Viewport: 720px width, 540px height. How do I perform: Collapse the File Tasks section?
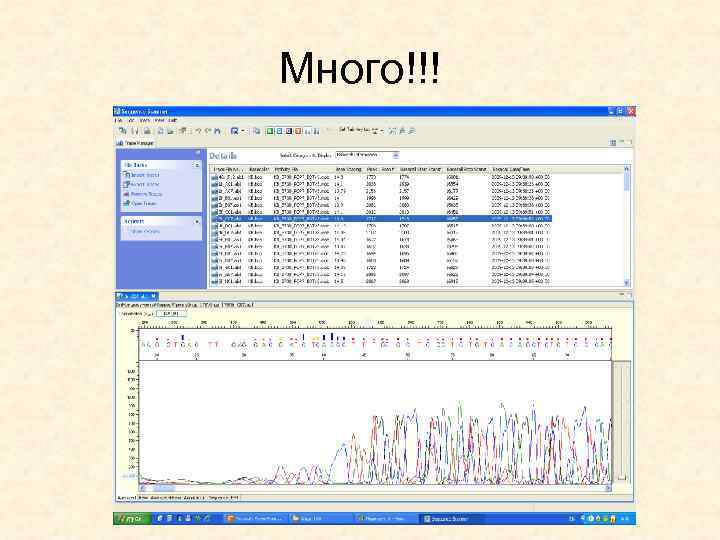pyautogui.click(x=197, y=165)
